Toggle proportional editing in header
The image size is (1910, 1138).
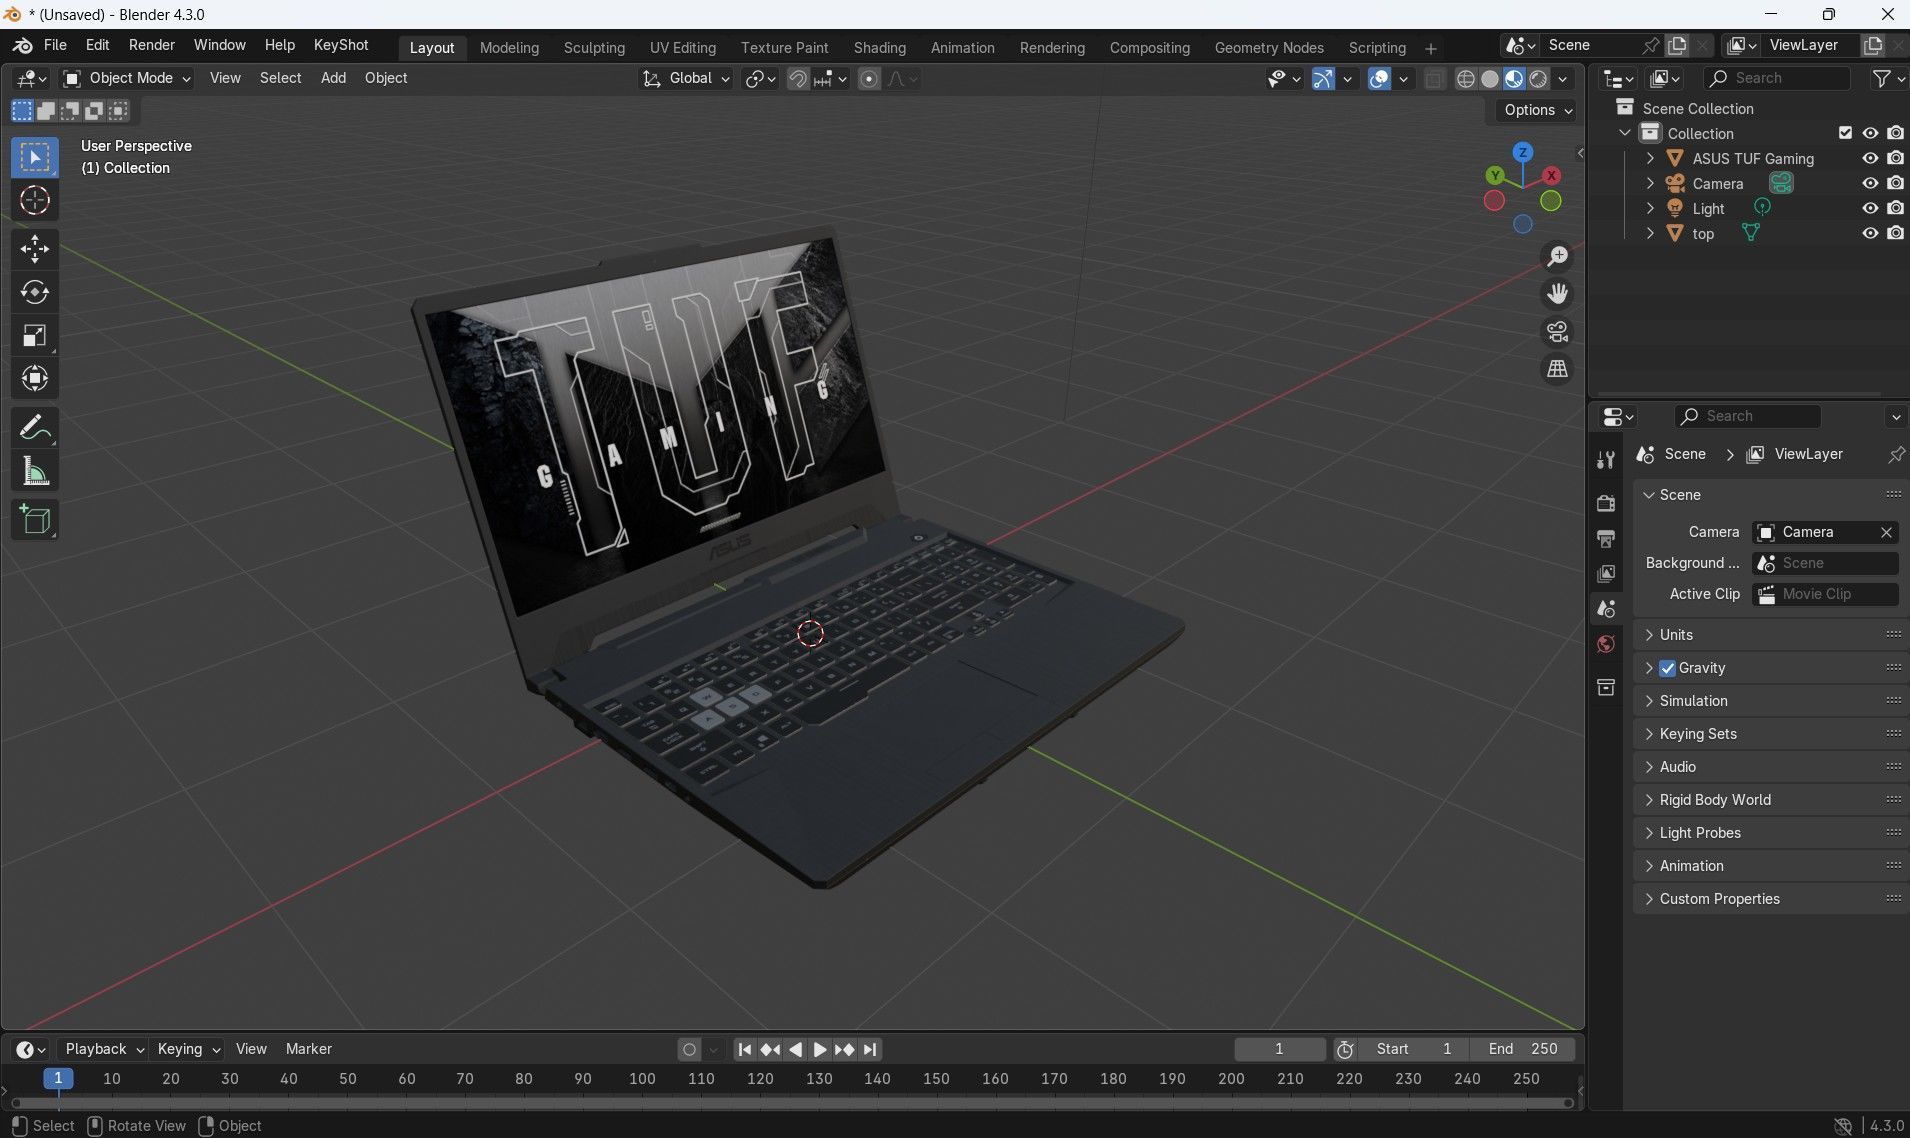click(869, 79)
